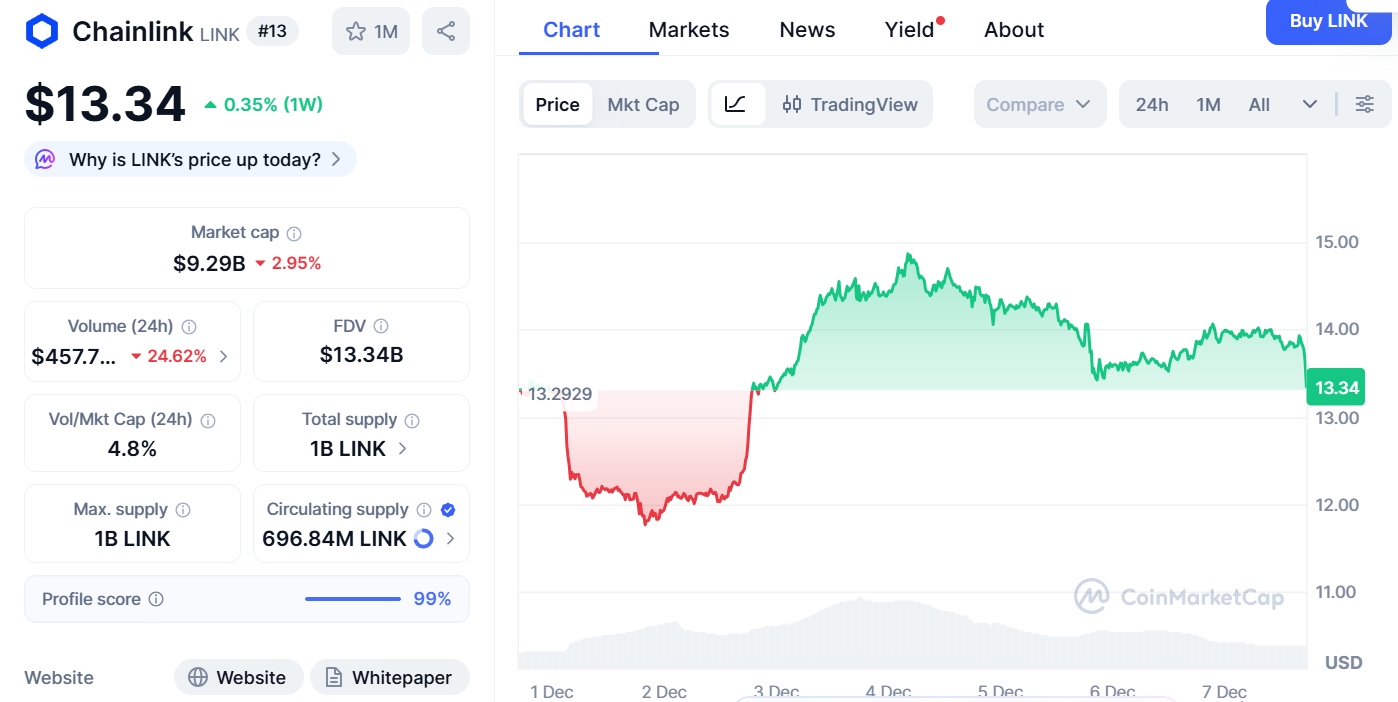This screenshot has height=702, width=1398.
Task: Click Circulating supply verified badge
Action: point(448,510)
